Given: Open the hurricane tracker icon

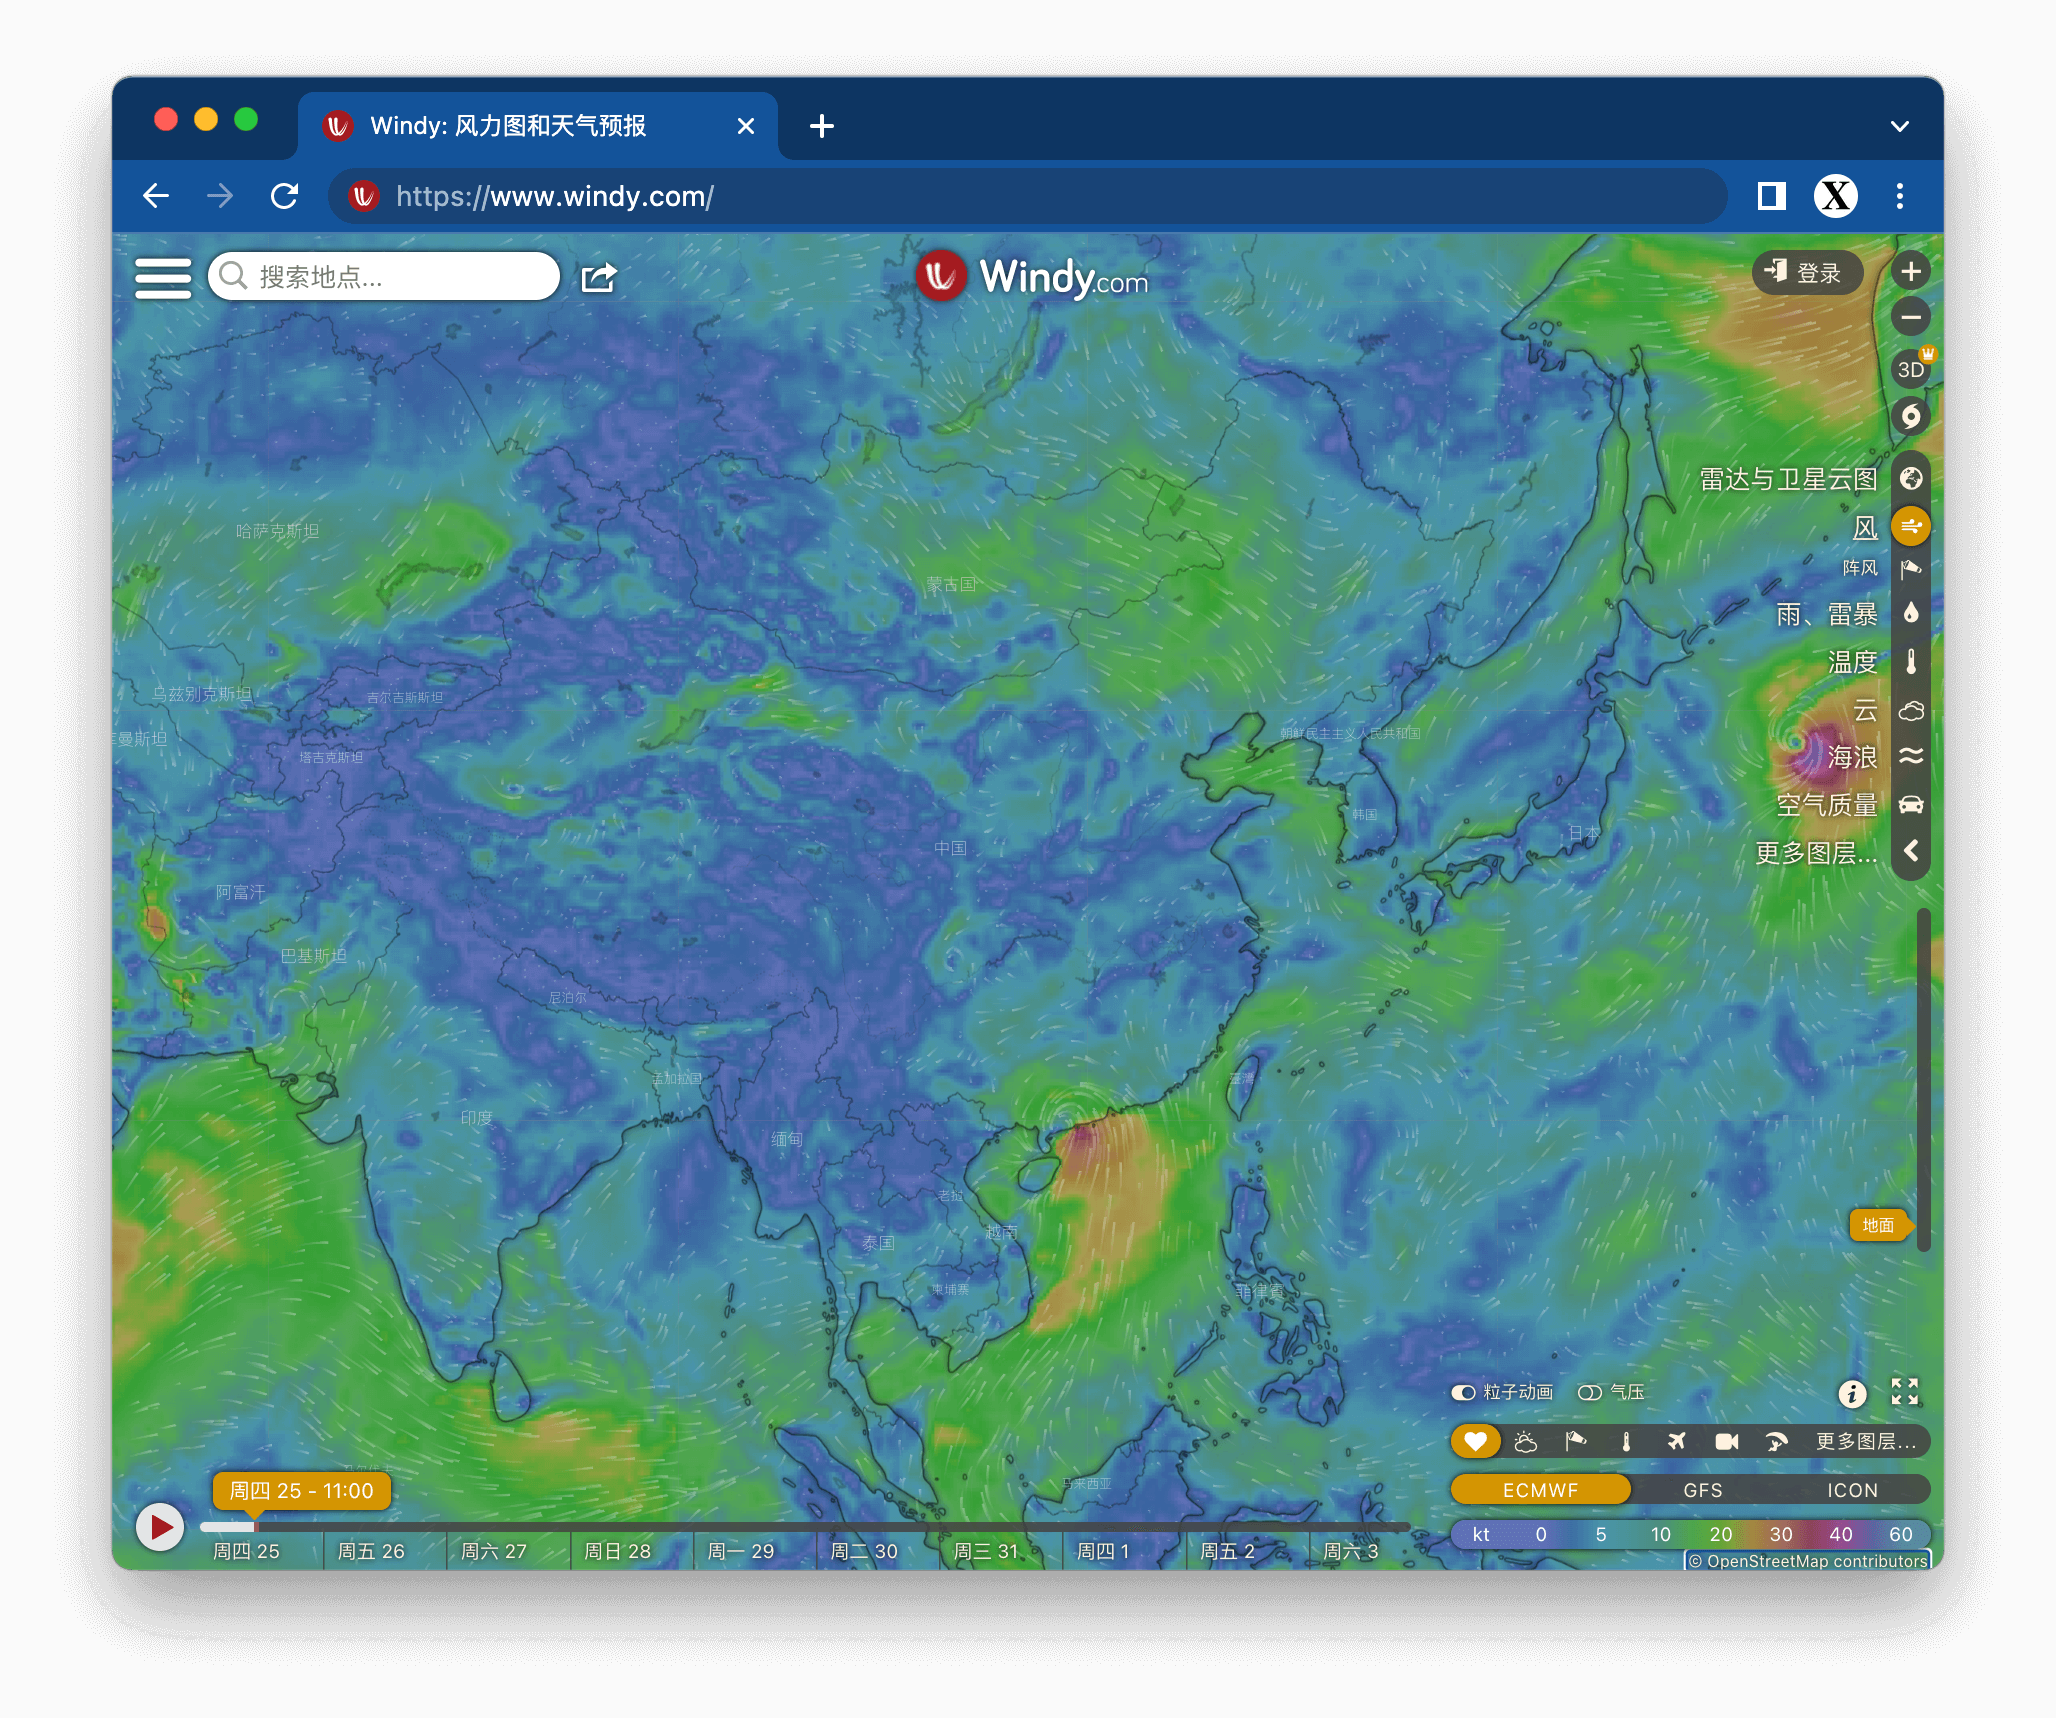Looking at the screenshot, I should click(x=1910, y=416).
